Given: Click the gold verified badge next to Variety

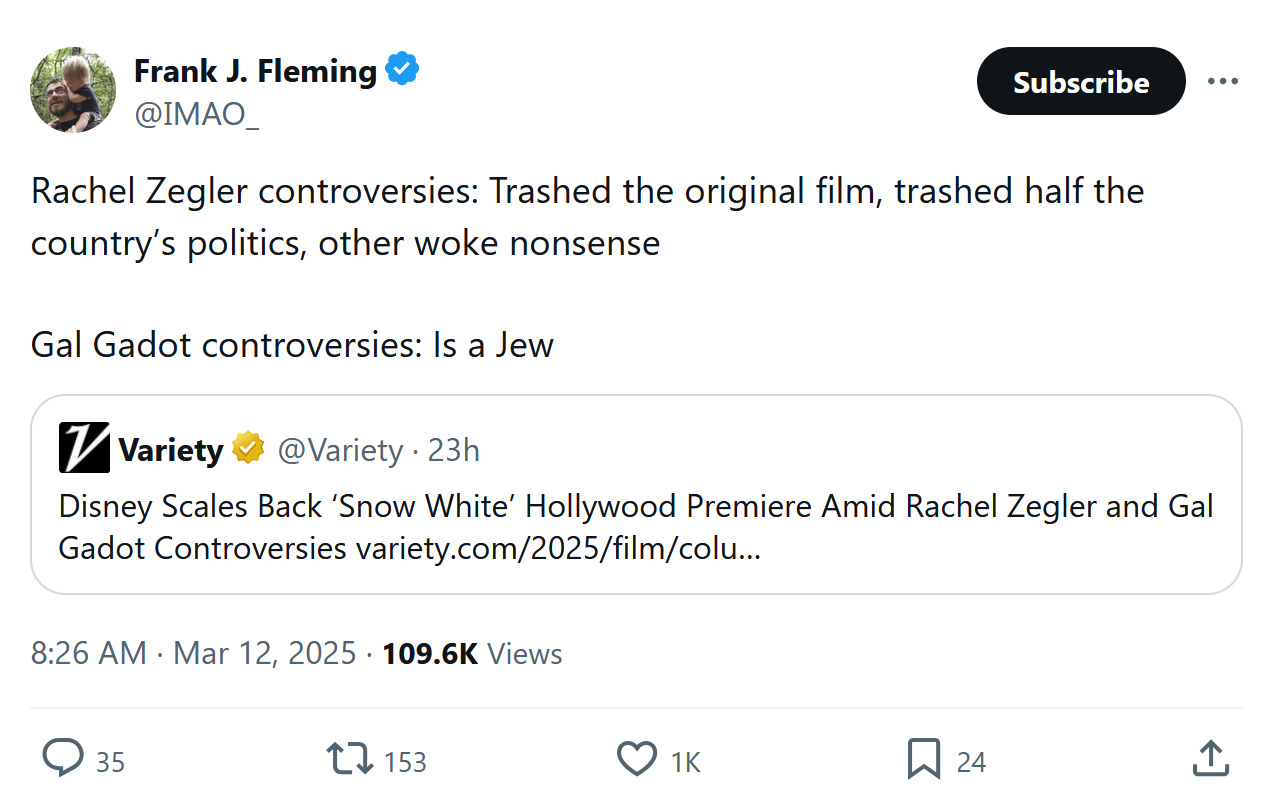Looking at the screenshot, I should [248, 449].
